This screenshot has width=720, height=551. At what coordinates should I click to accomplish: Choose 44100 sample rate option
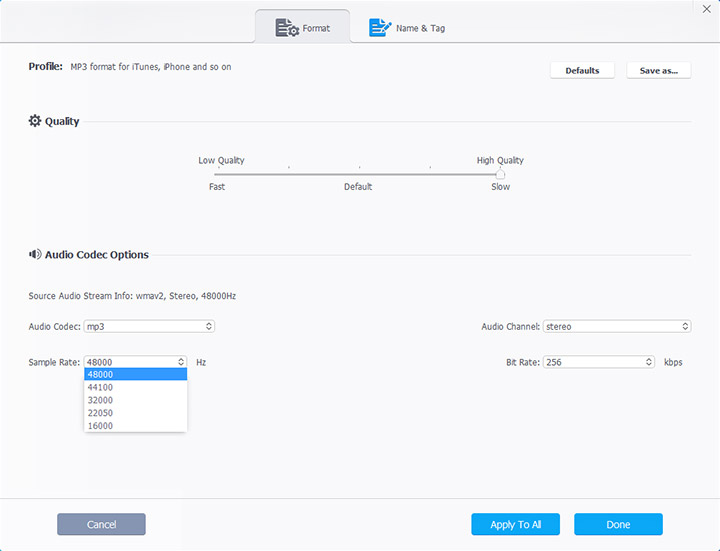pos(135,387)
